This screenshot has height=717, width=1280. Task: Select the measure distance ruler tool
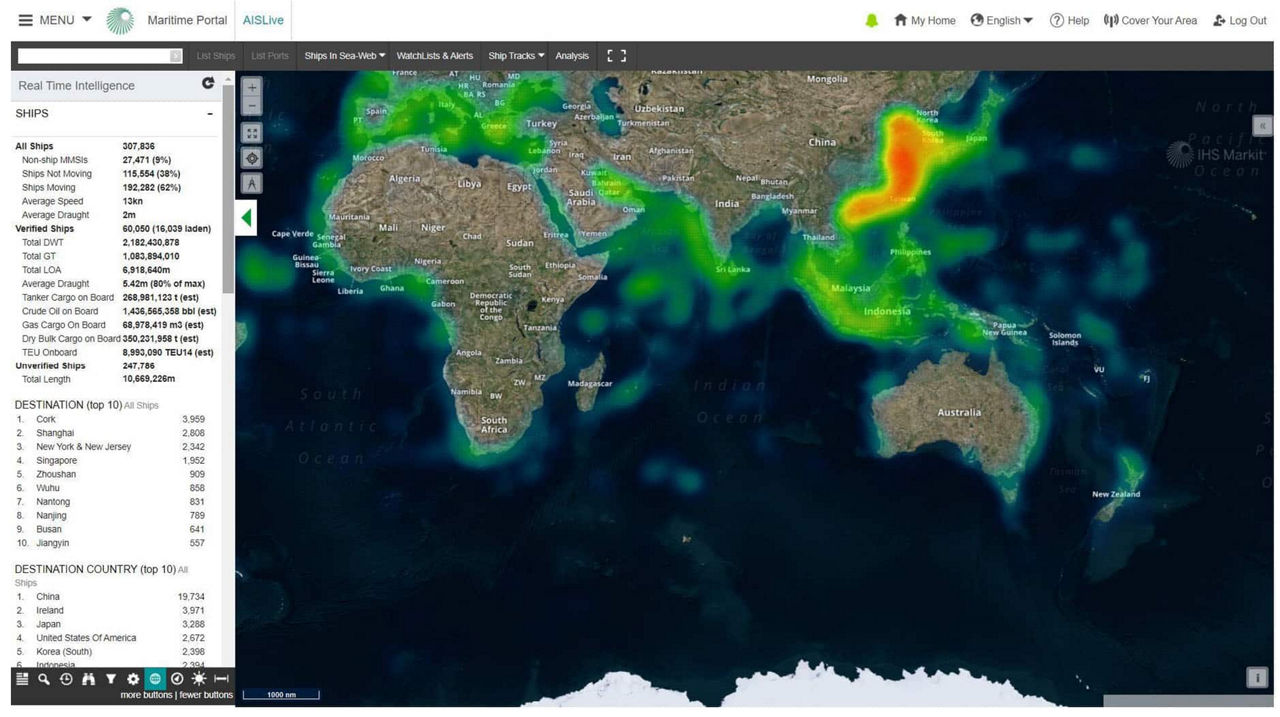pos(222,679)
